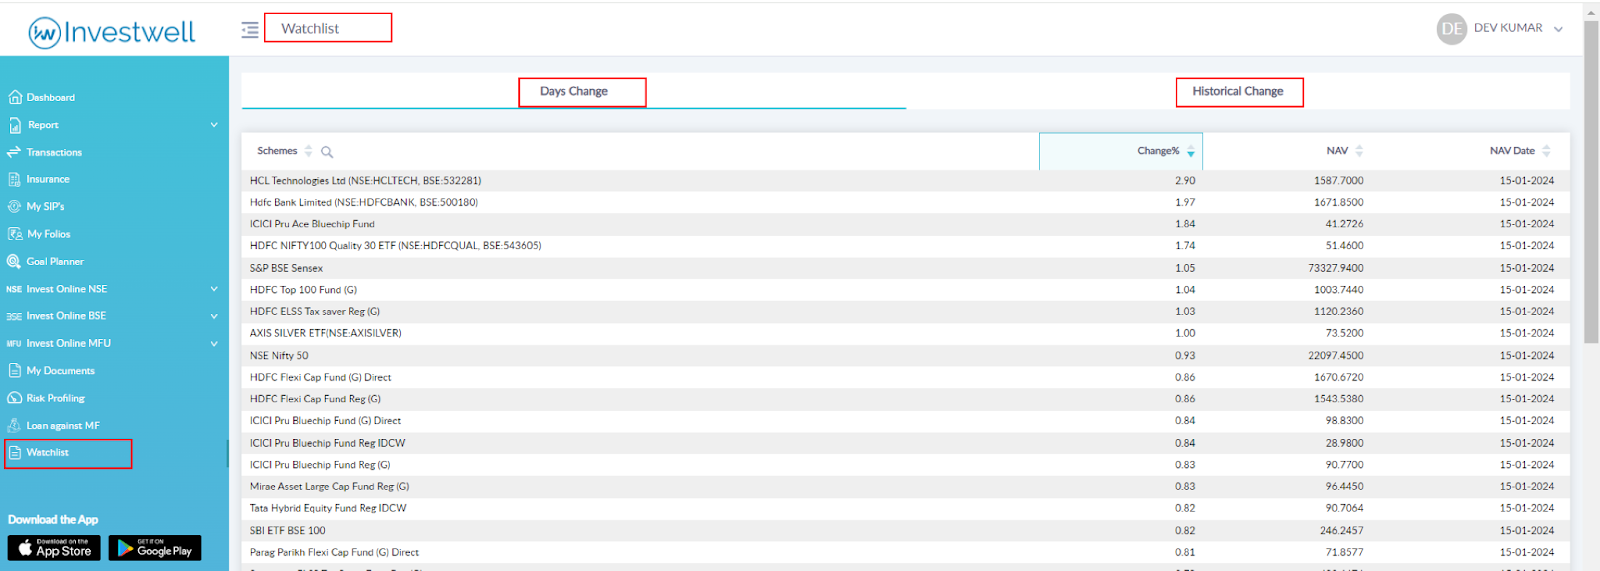Sort by Schemes column arrows

[308, 151]
